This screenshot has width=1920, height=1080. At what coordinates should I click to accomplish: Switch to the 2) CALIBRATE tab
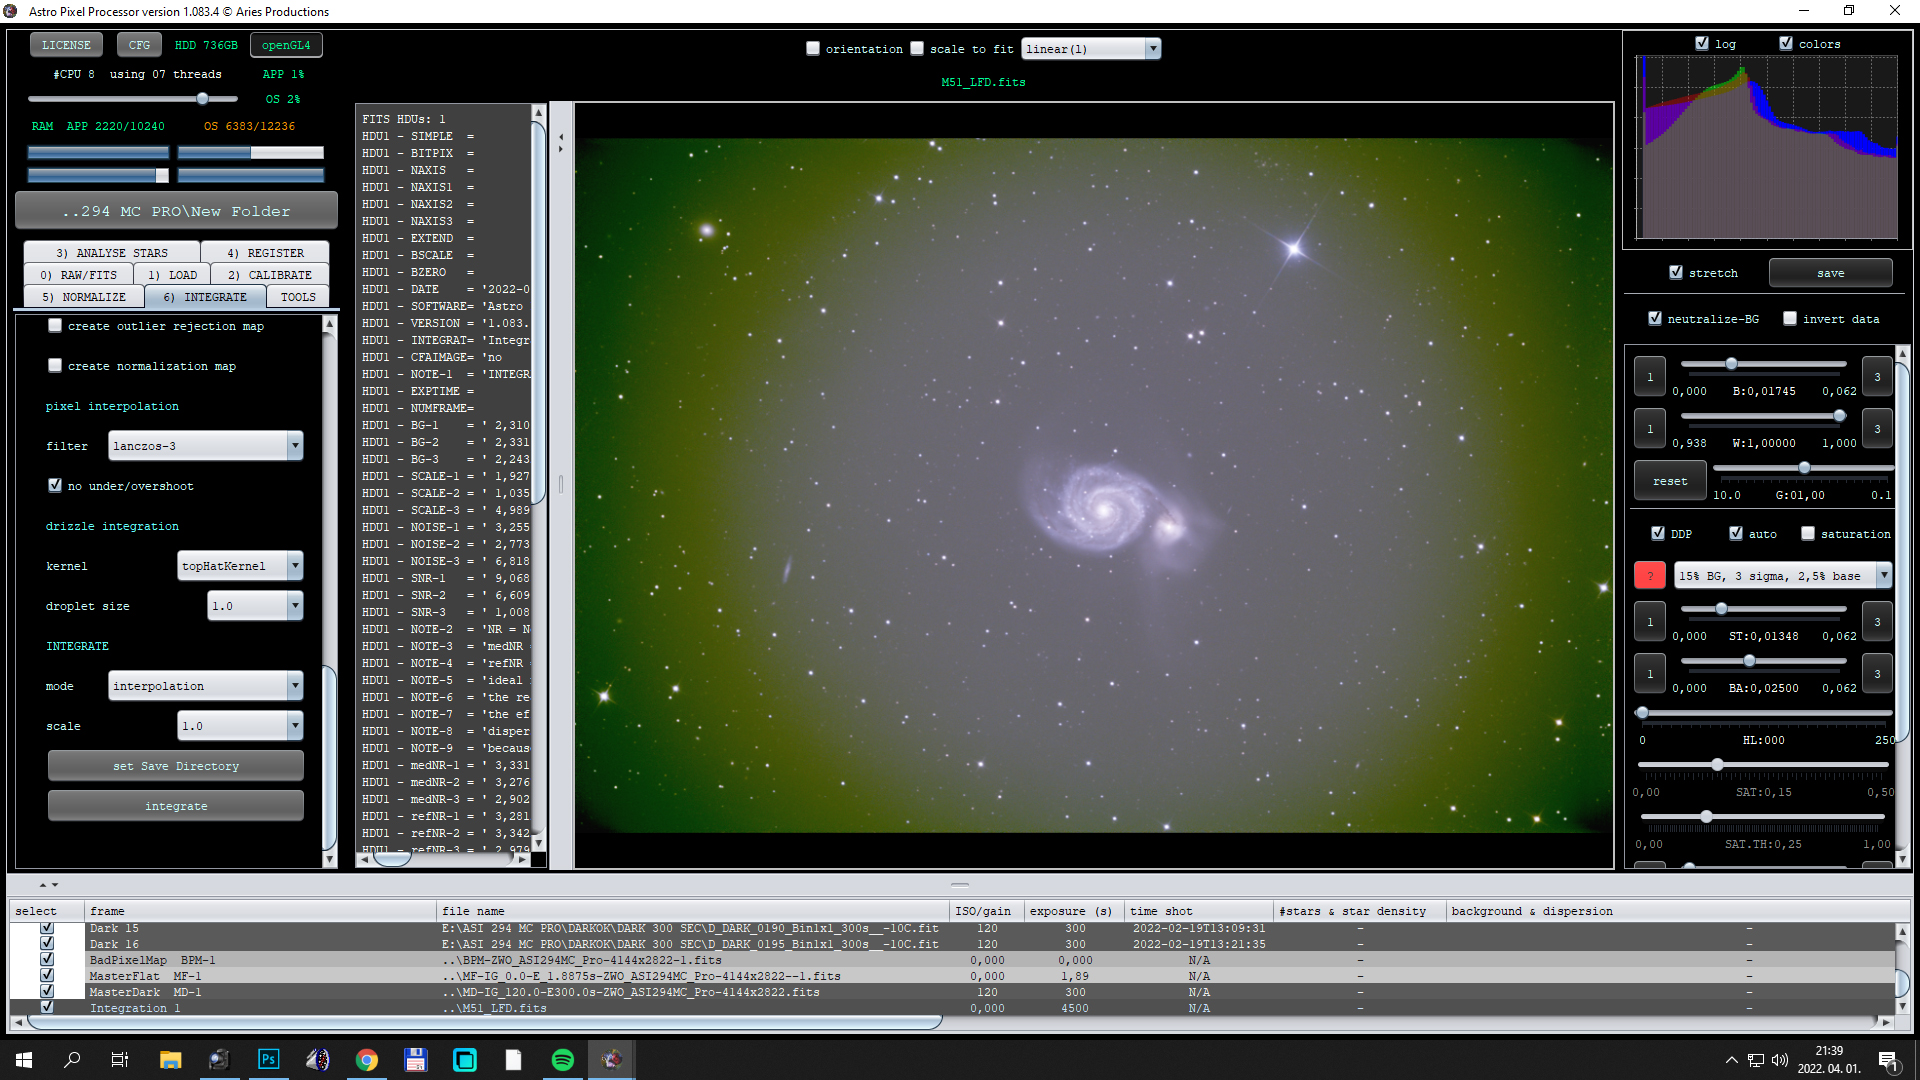click(x=271, y=274)
